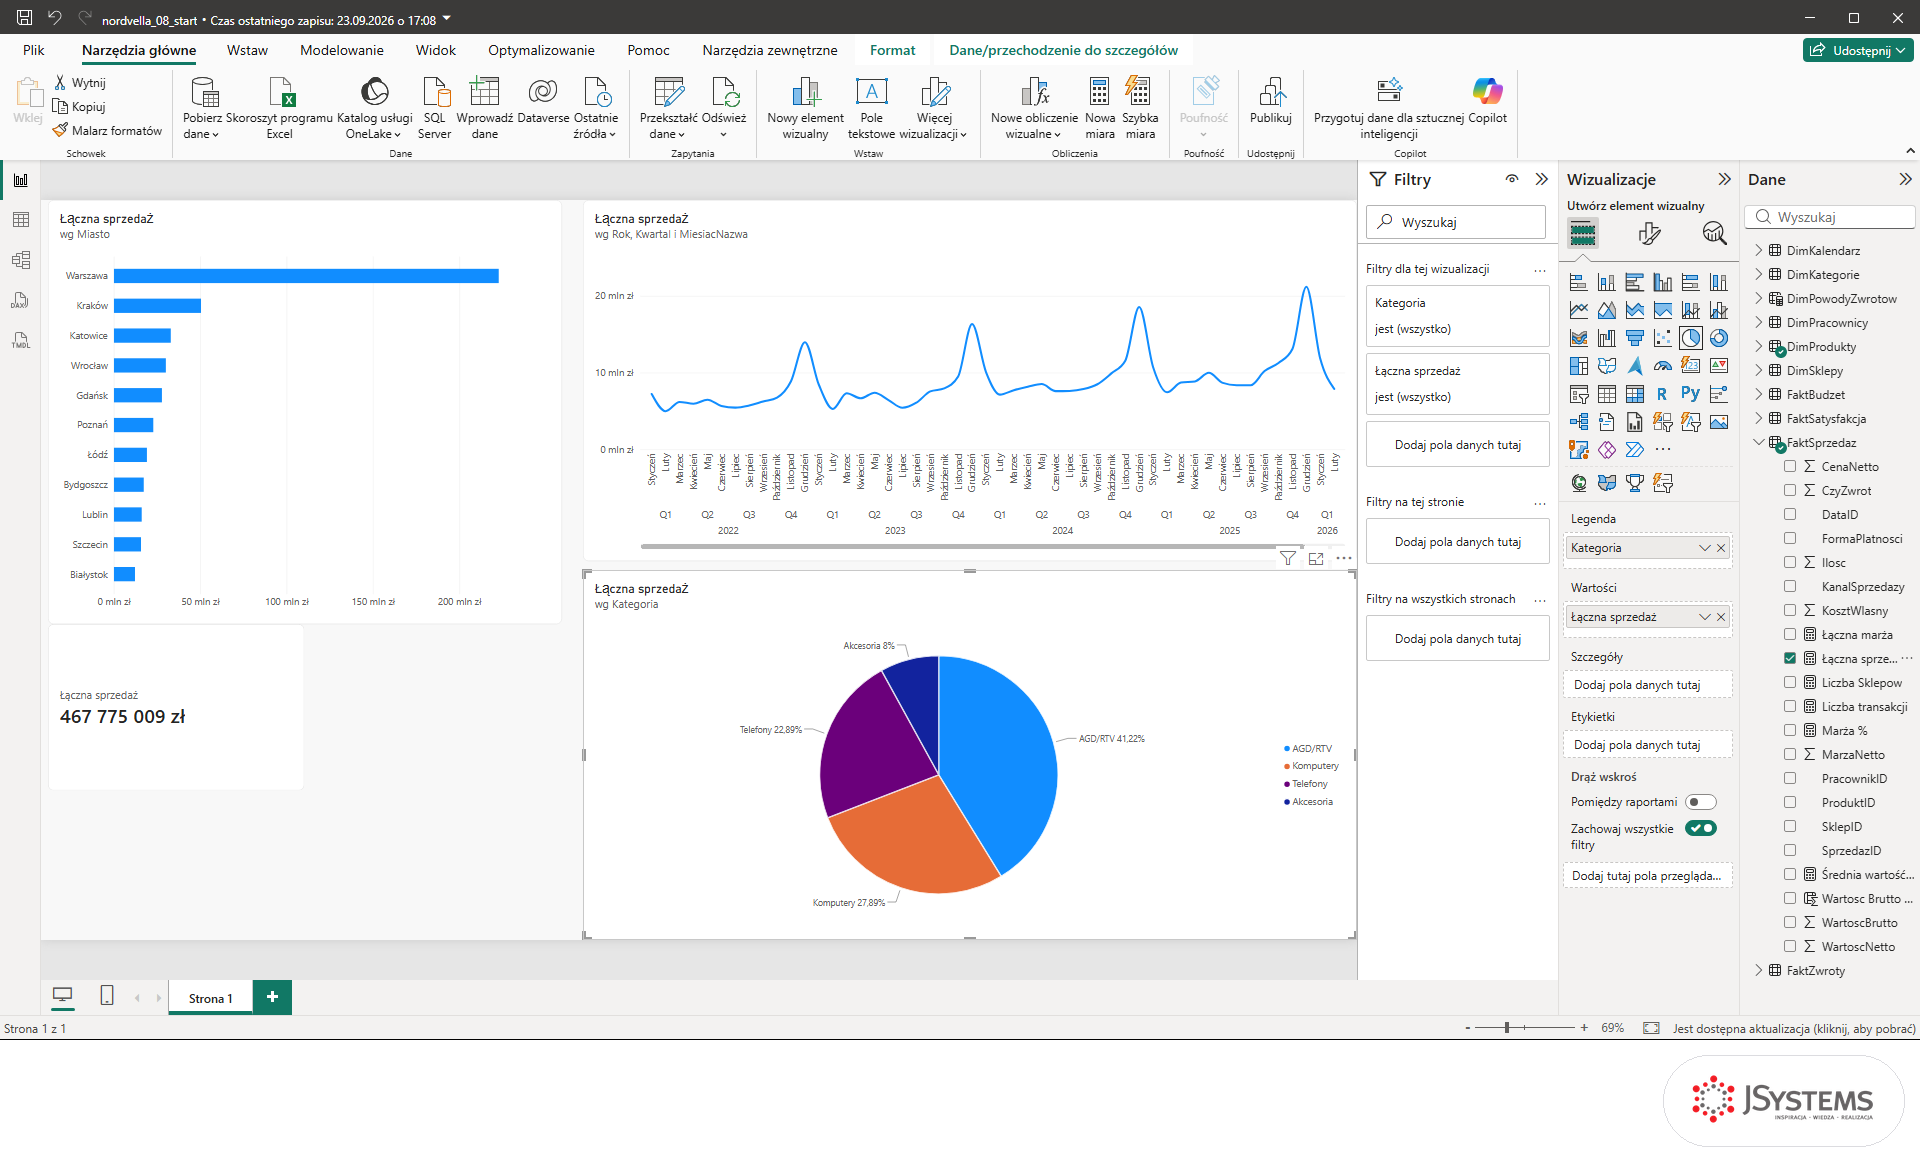Check the Łączna marża field checkbox

coord(1790,634)
